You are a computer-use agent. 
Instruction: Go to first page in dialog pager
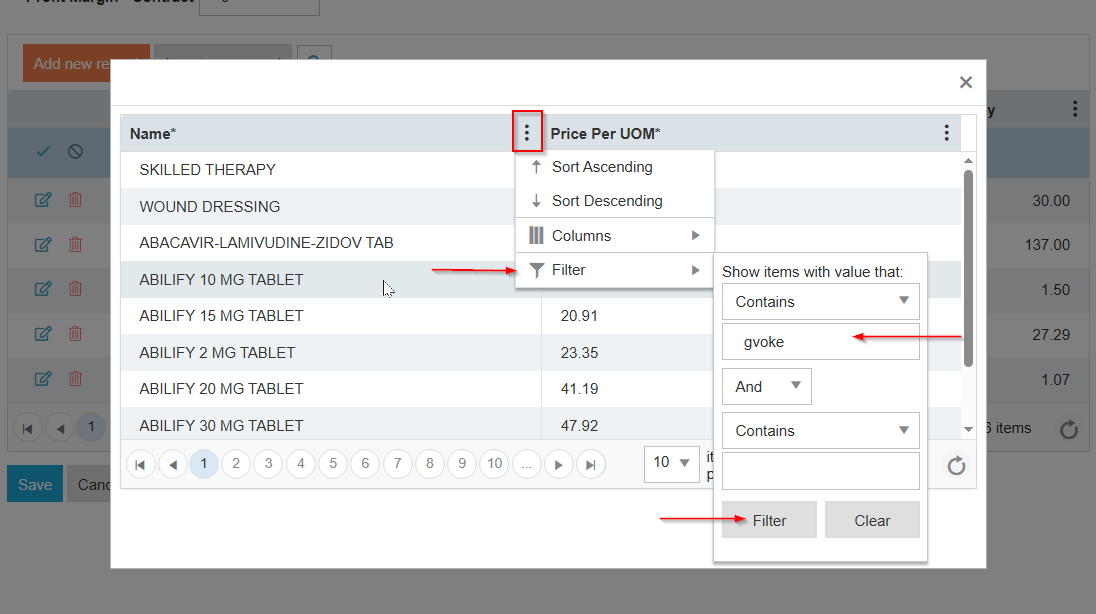(x=140, y=464)
